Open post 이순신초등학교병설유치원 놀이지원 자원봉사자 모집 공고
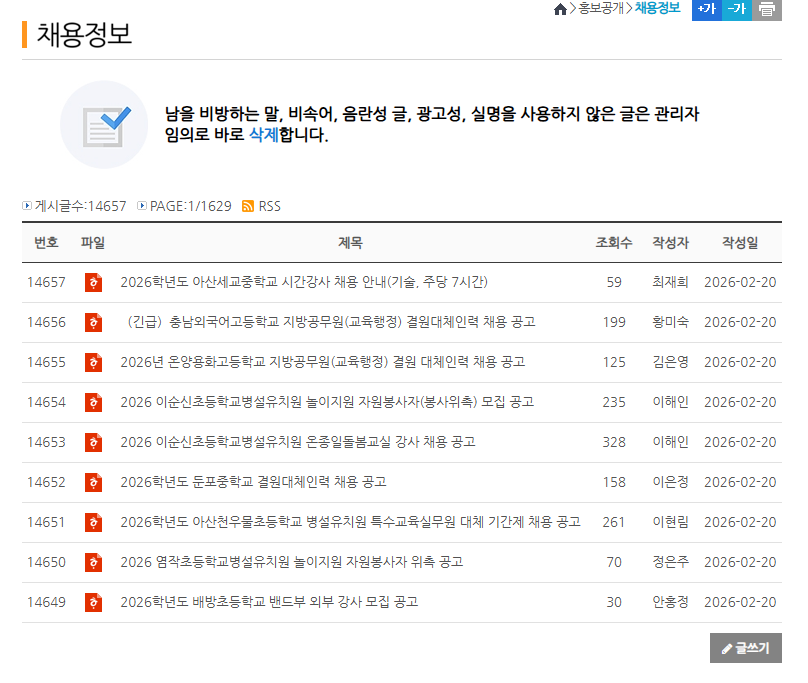The height and width of the screenshot is (683, 808). 327,402
